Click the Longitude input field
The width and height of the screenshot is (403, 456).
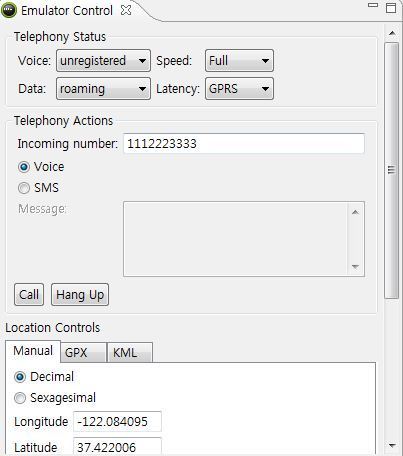pos(117,422)
